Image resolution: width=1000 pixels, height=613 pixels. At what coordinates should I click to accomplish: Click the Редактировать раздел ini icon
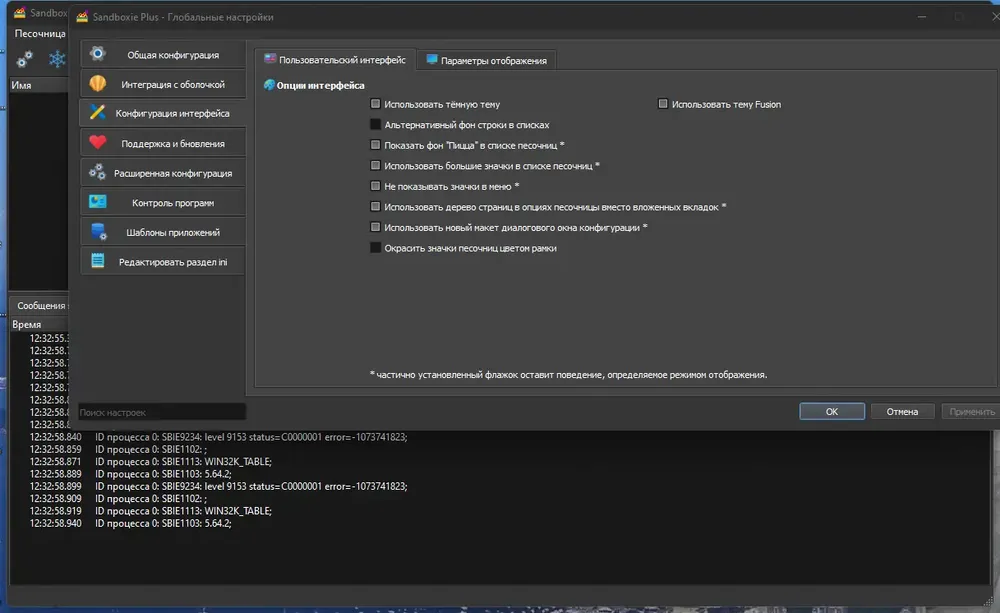pyautogui.click(x=98, y=261)
